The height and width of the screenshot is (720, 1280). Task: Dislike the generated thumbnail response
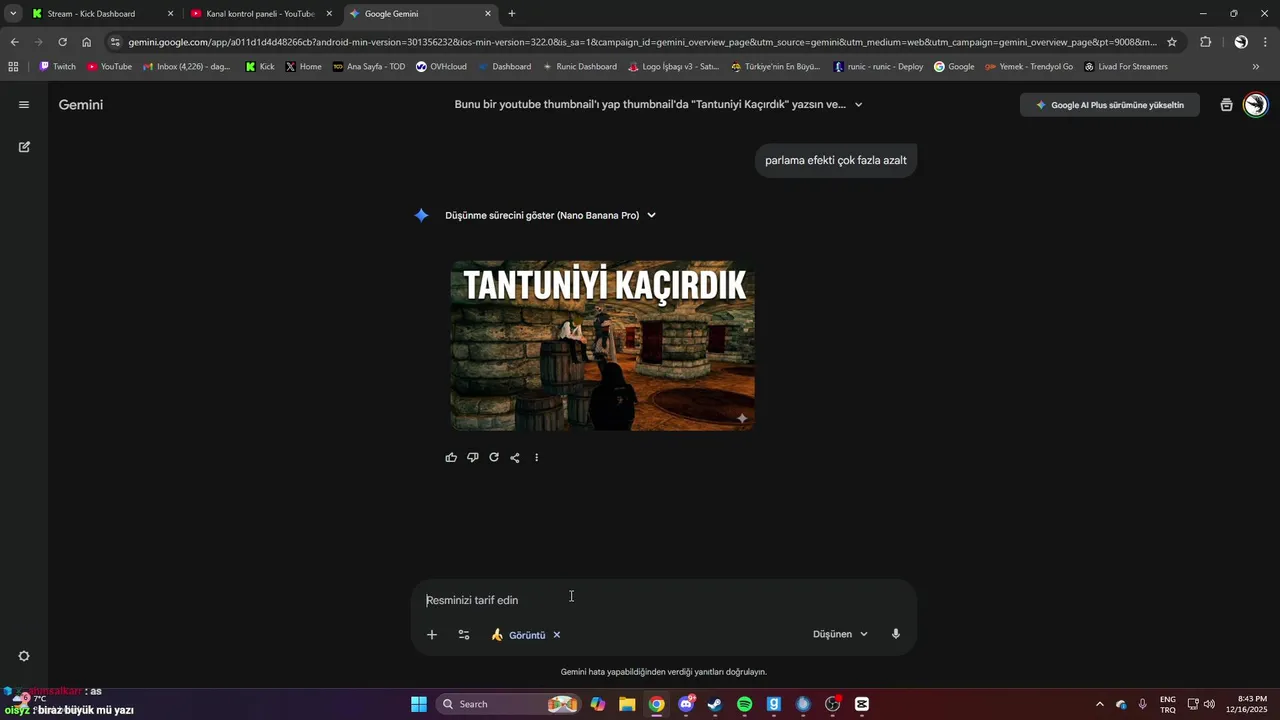tap(472, 458)
